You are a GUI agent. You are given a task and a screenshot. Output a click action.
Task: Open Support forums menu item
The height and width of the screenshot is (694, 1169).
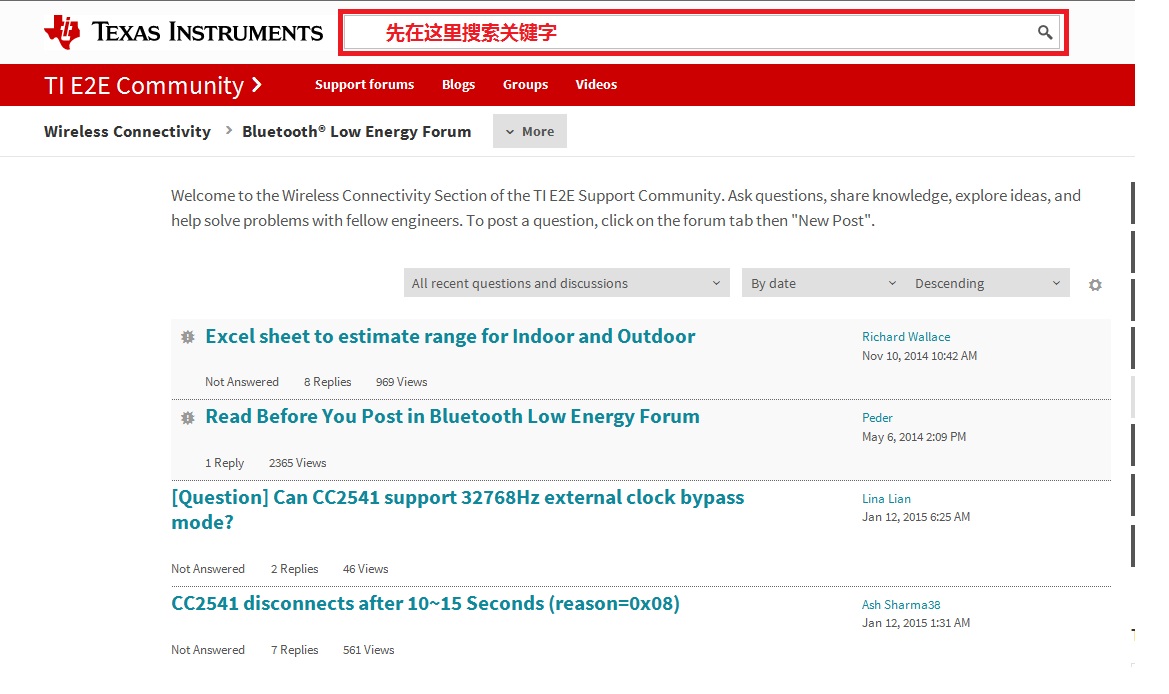365,85
